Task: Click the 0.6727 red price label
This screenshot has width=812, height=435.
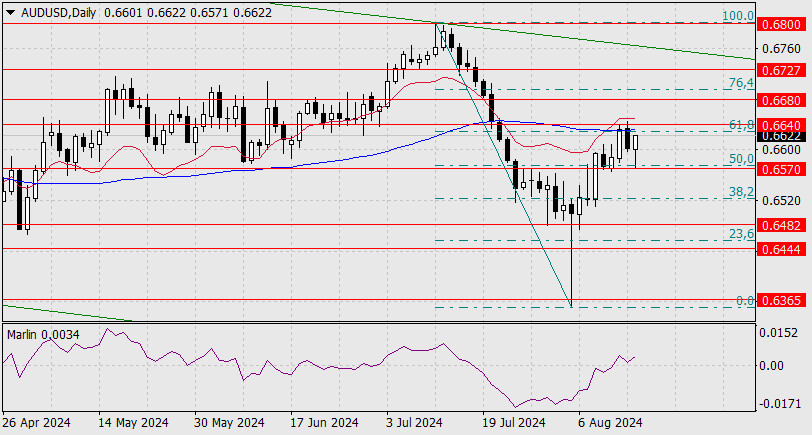Action: (x=782, y=69)
